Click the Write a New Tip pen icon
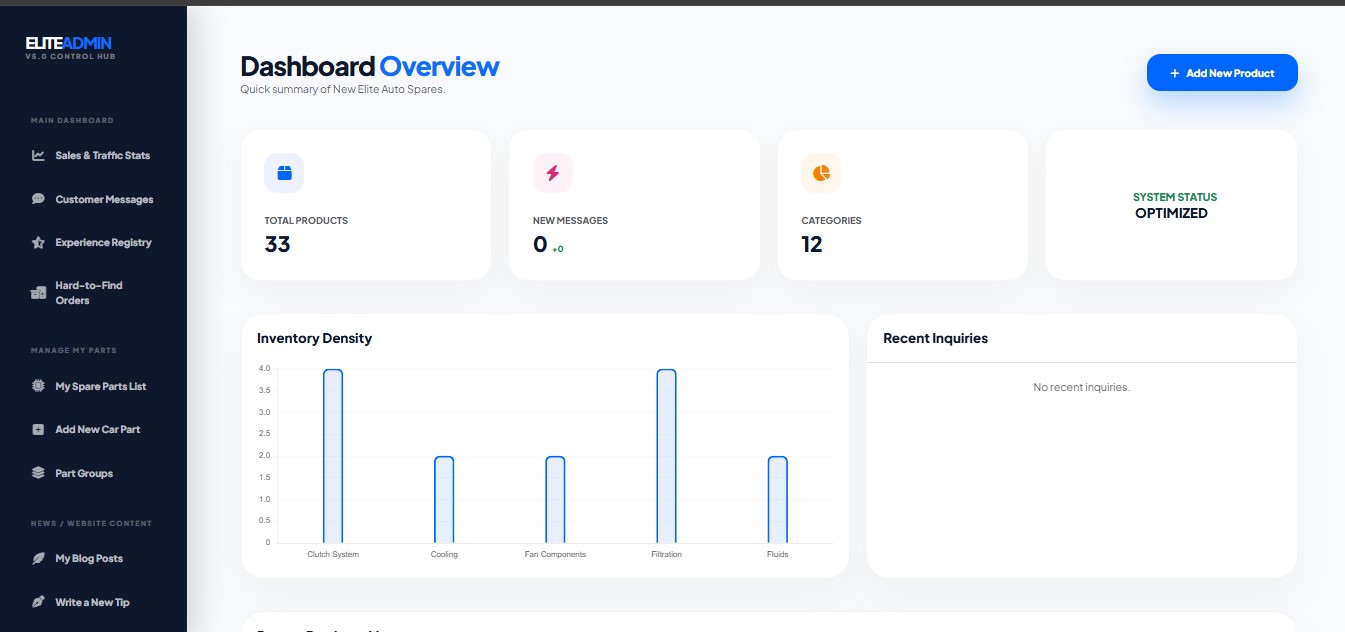 38,602
